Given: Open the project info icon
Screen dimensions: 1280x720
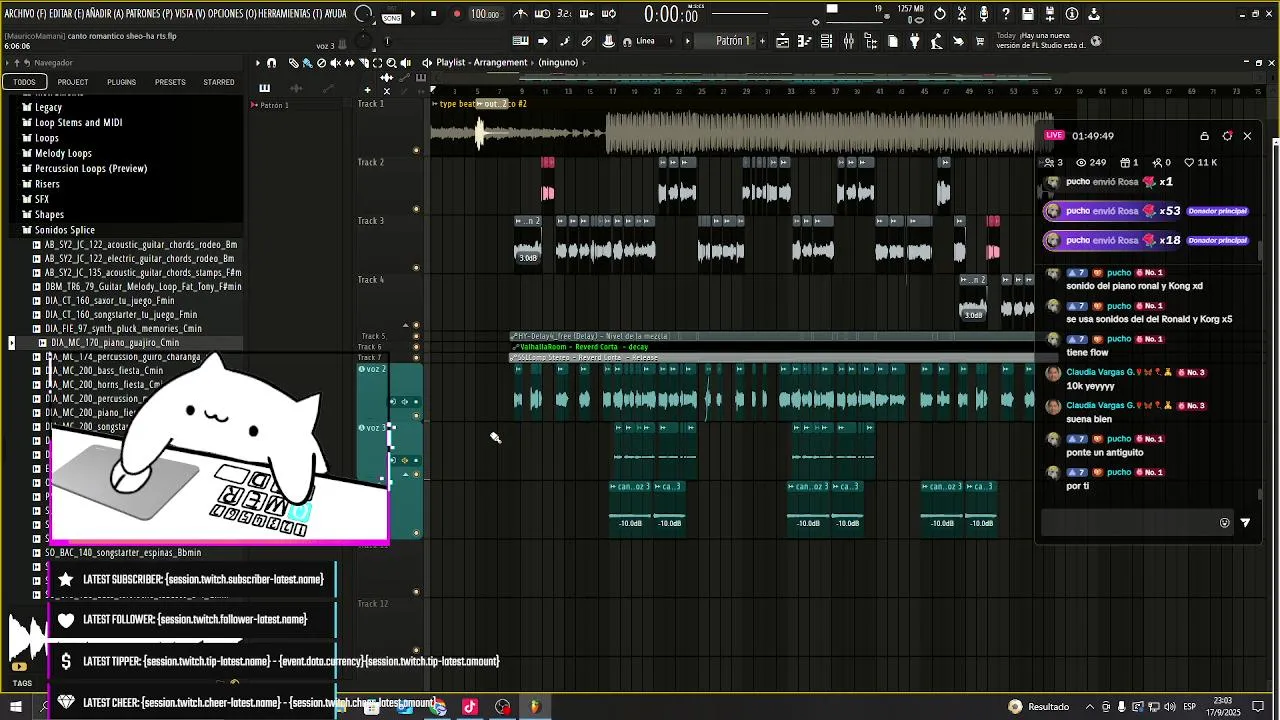Looking at the screenshot, I should (x=1072, y=14).
